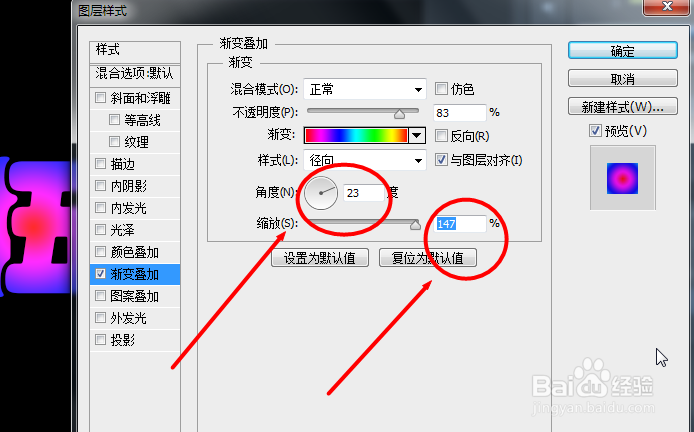Click the 缩放 percentage input field
The height and width of the screenshot is (432, 694).
(459, 224)
